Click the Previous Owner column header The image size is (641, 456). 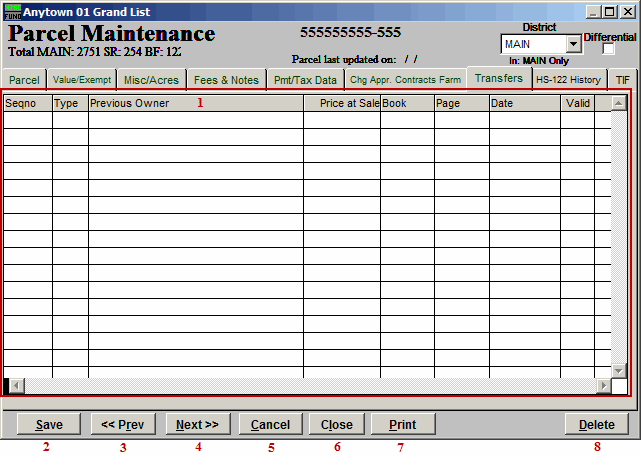(x=195, y=104)
